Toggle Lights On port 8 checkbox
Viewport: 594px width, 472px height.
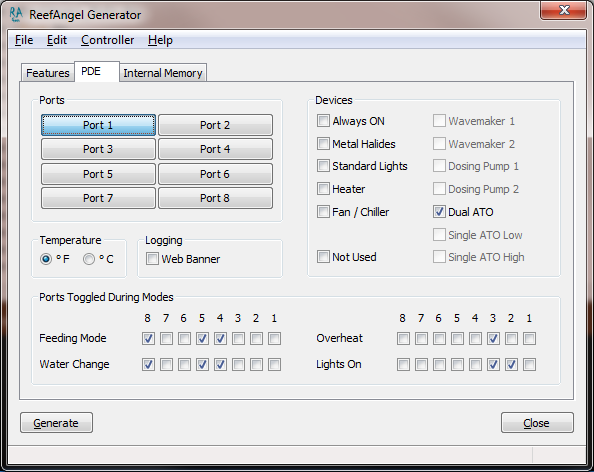pyautogui.click(x=403, y=364)
